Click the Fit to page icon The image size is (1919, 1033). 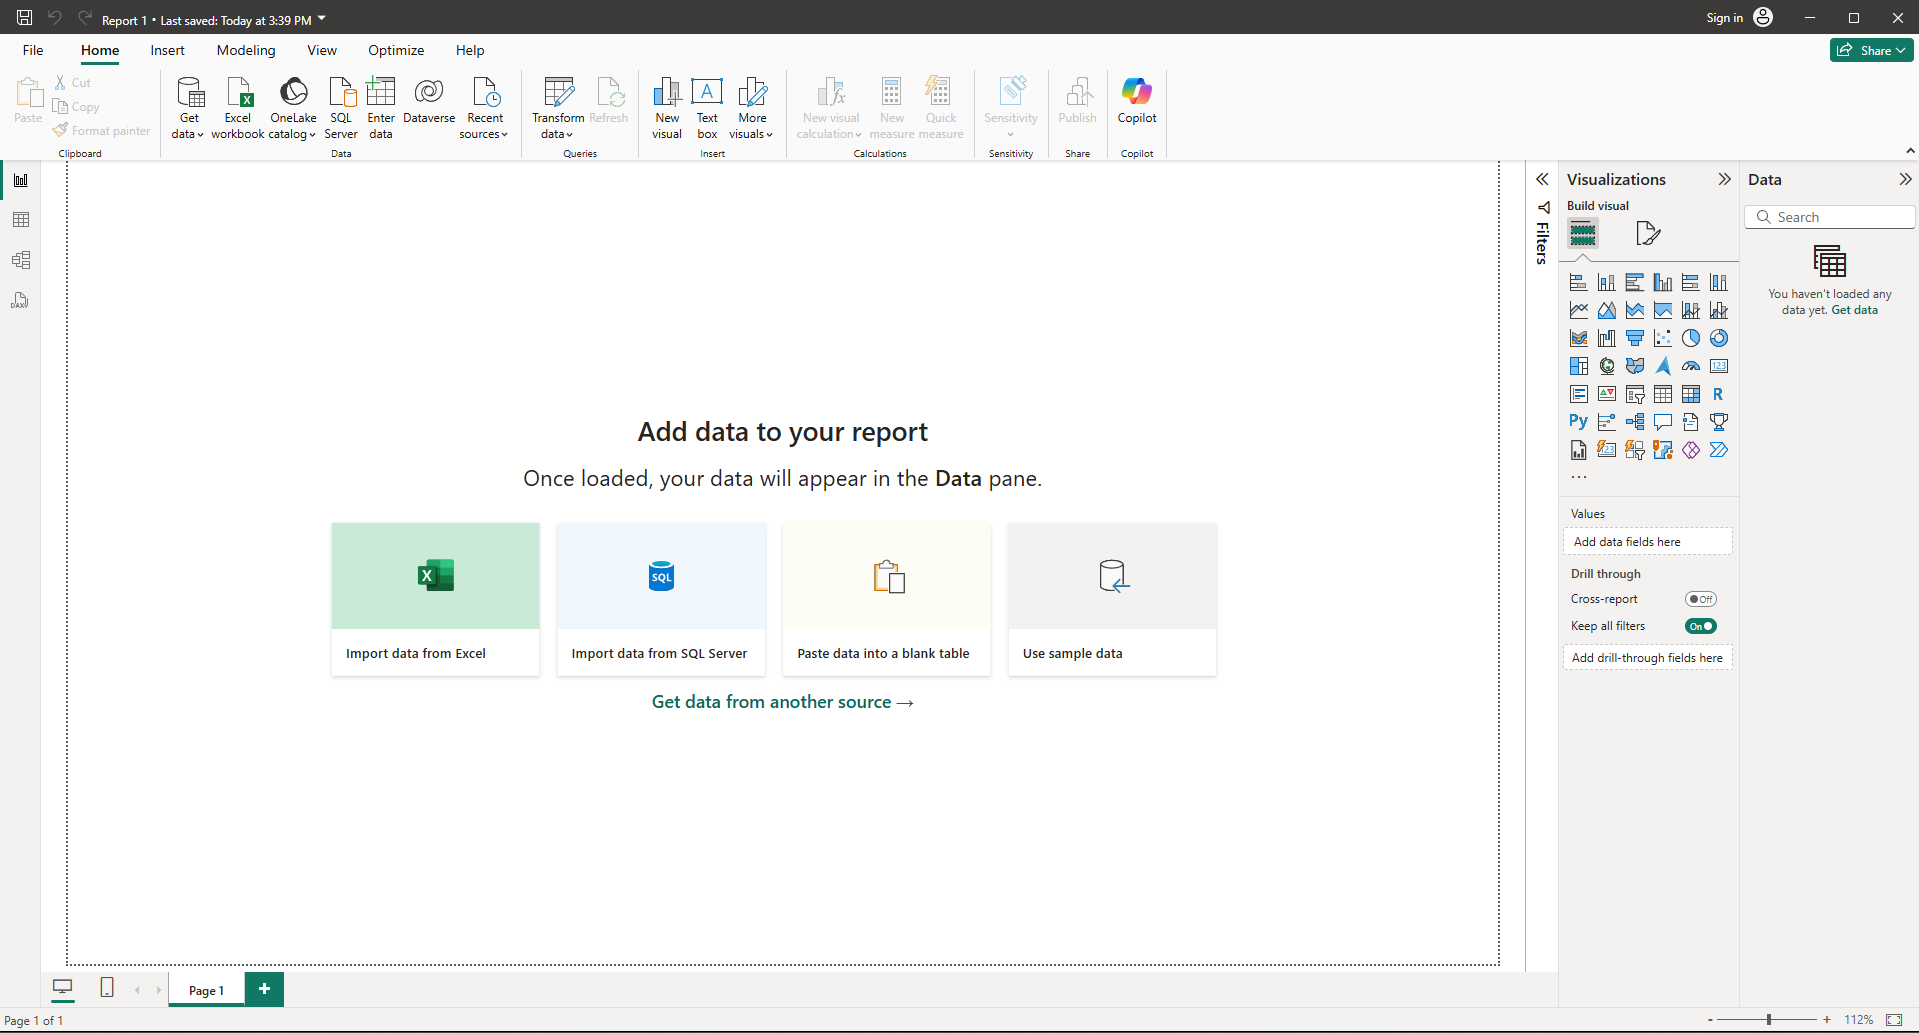1894,1020
